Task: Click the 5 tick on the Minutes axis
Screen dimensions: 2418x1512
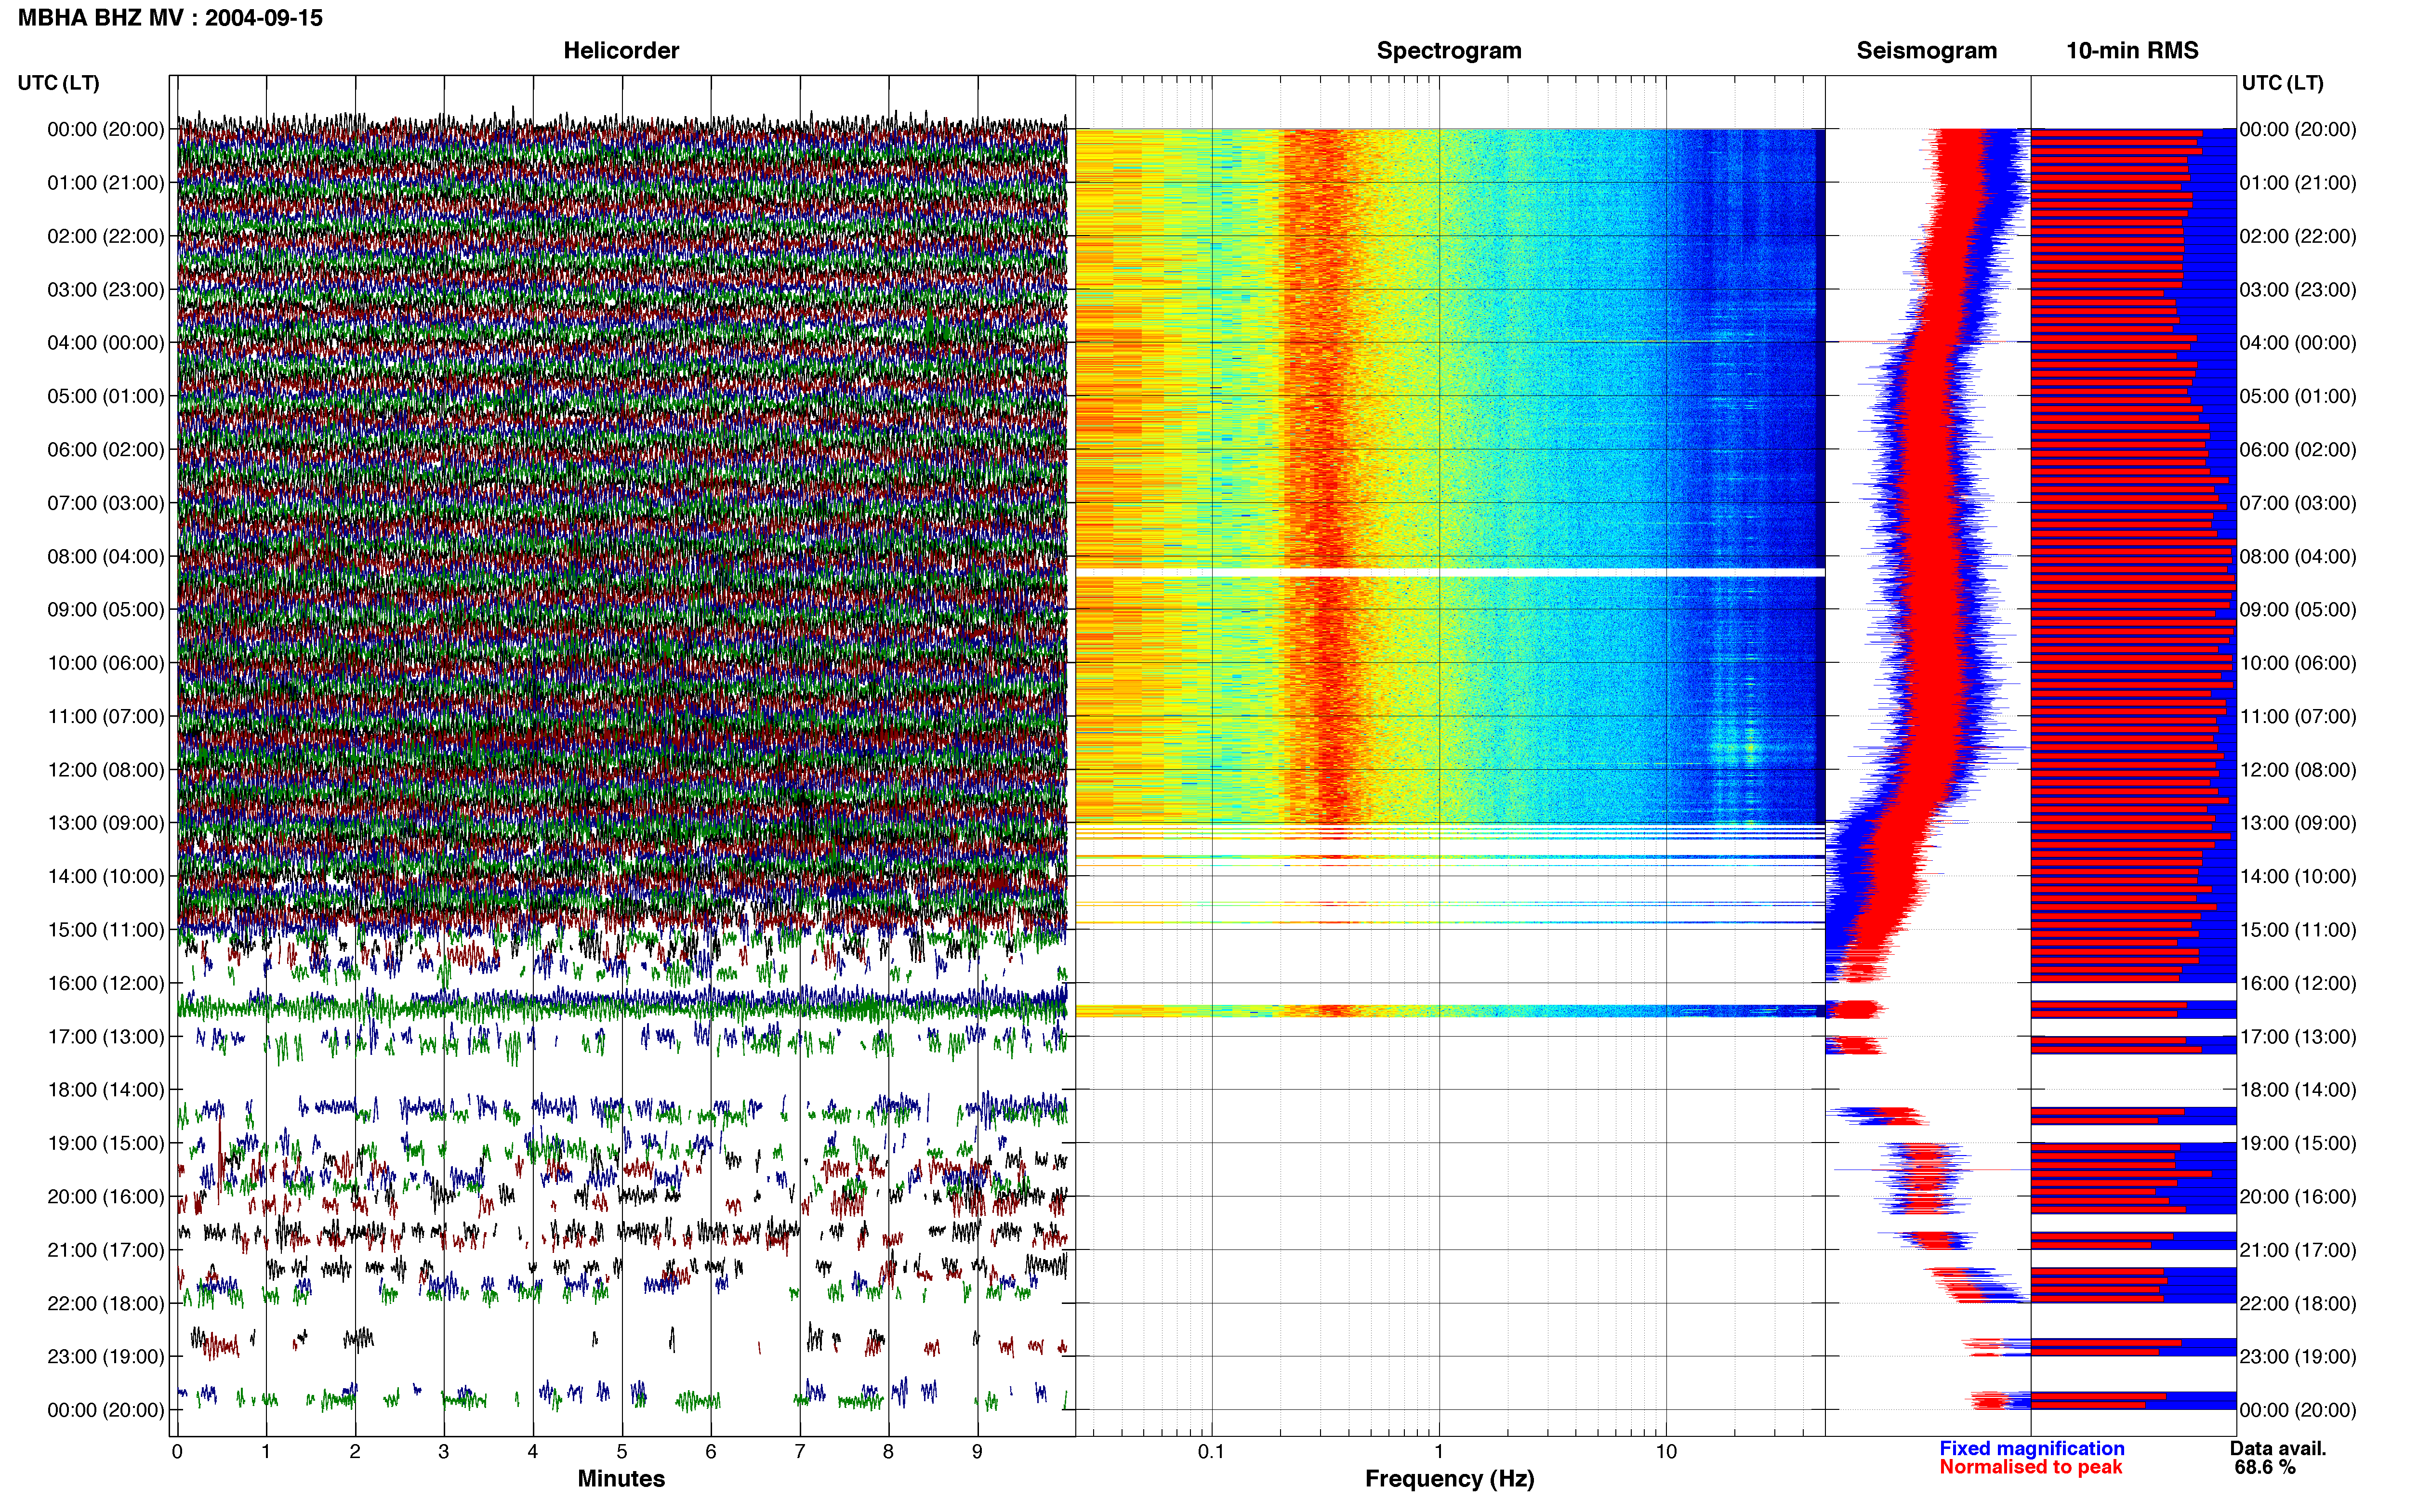Action: (622, 1451)
